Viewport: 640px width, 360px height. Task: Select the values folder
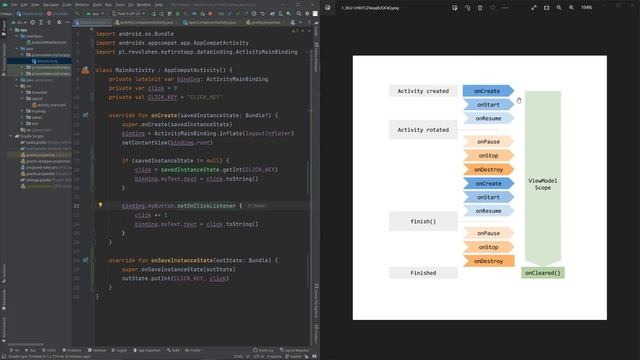point(34,117)
